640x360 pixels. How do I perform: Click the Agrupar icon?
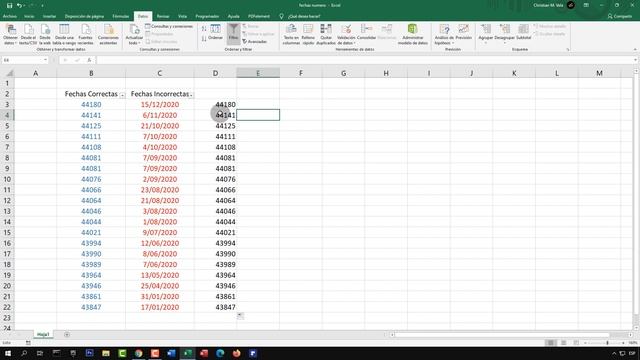[486, 33]
